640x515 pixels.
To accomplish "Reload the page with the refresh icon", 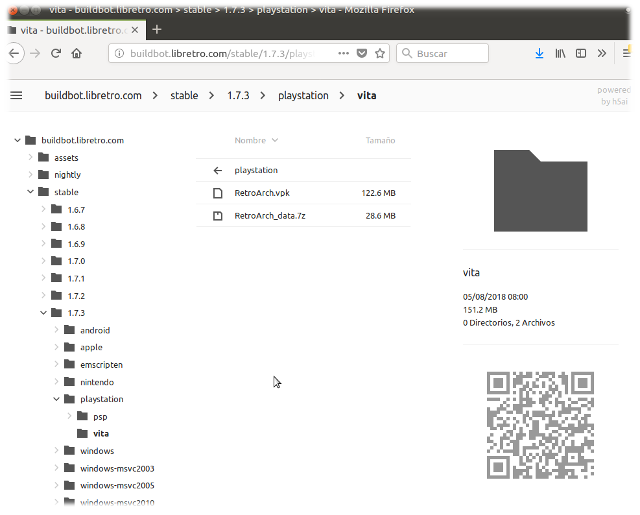I will tap(56, 53).
